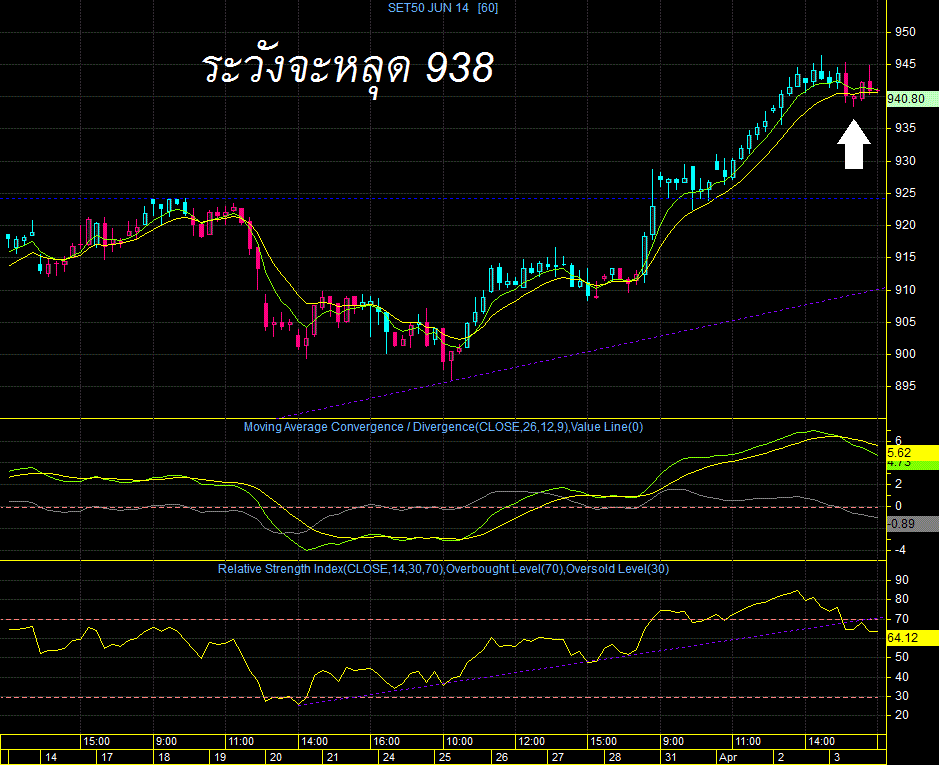Click the Relative Strength Index title text

(443, 569)
